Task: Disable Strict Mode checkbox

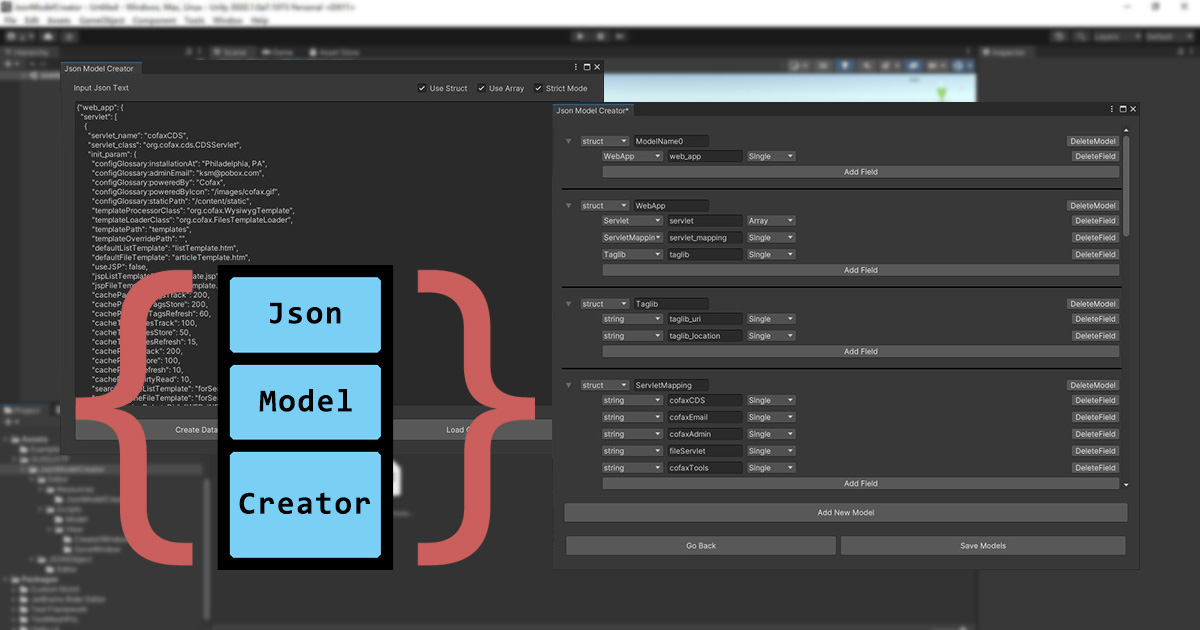Action: (539, 87)
